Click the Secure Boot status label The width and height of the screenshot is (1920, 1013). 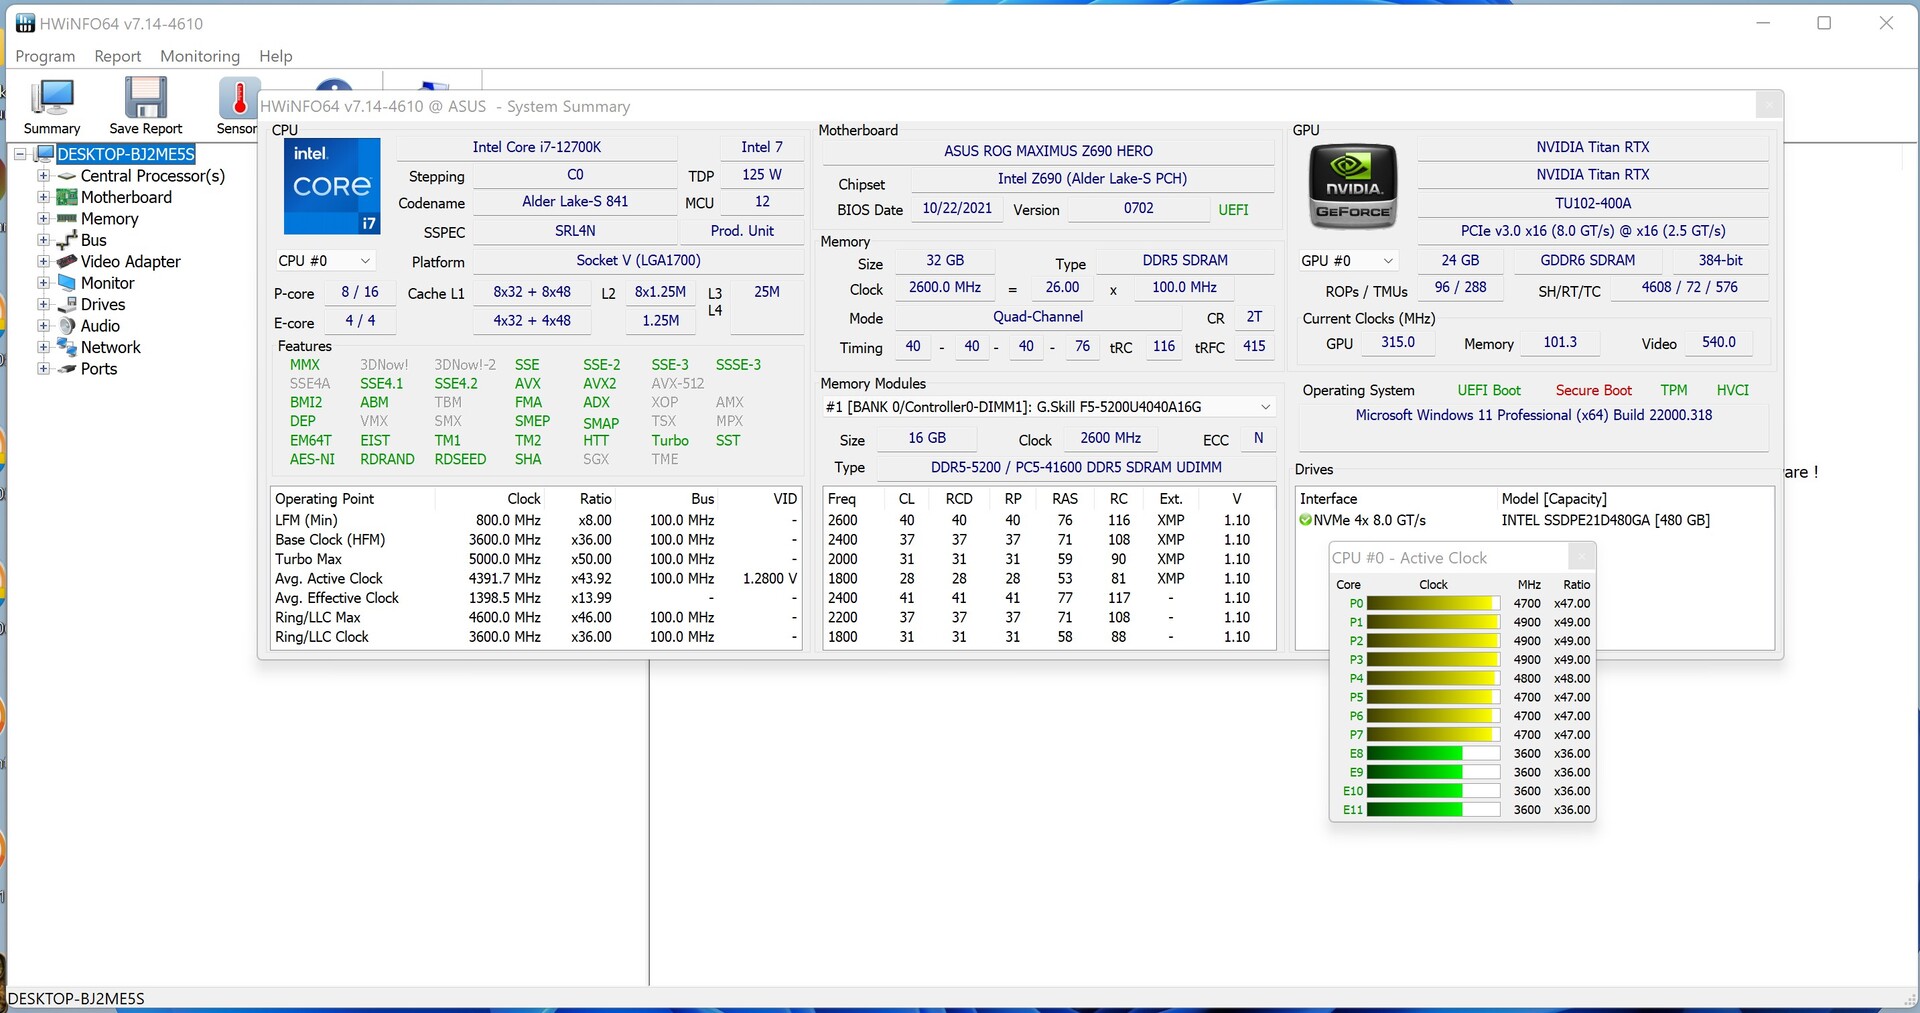[1593, 390]
